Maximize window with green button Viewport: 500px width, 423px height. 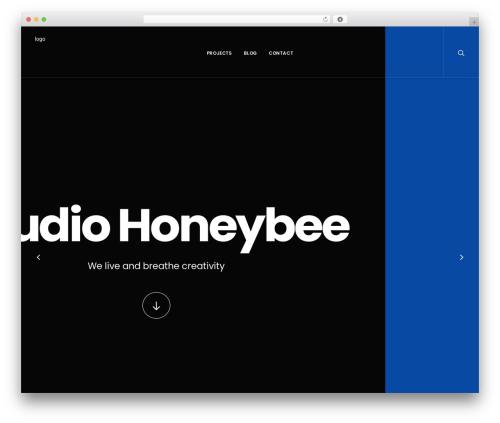point(44,19)
